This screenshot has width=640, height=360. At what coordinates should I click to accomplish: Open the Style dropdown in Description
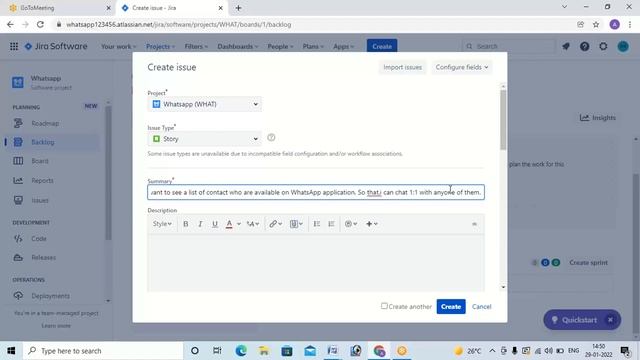(162, 224)
